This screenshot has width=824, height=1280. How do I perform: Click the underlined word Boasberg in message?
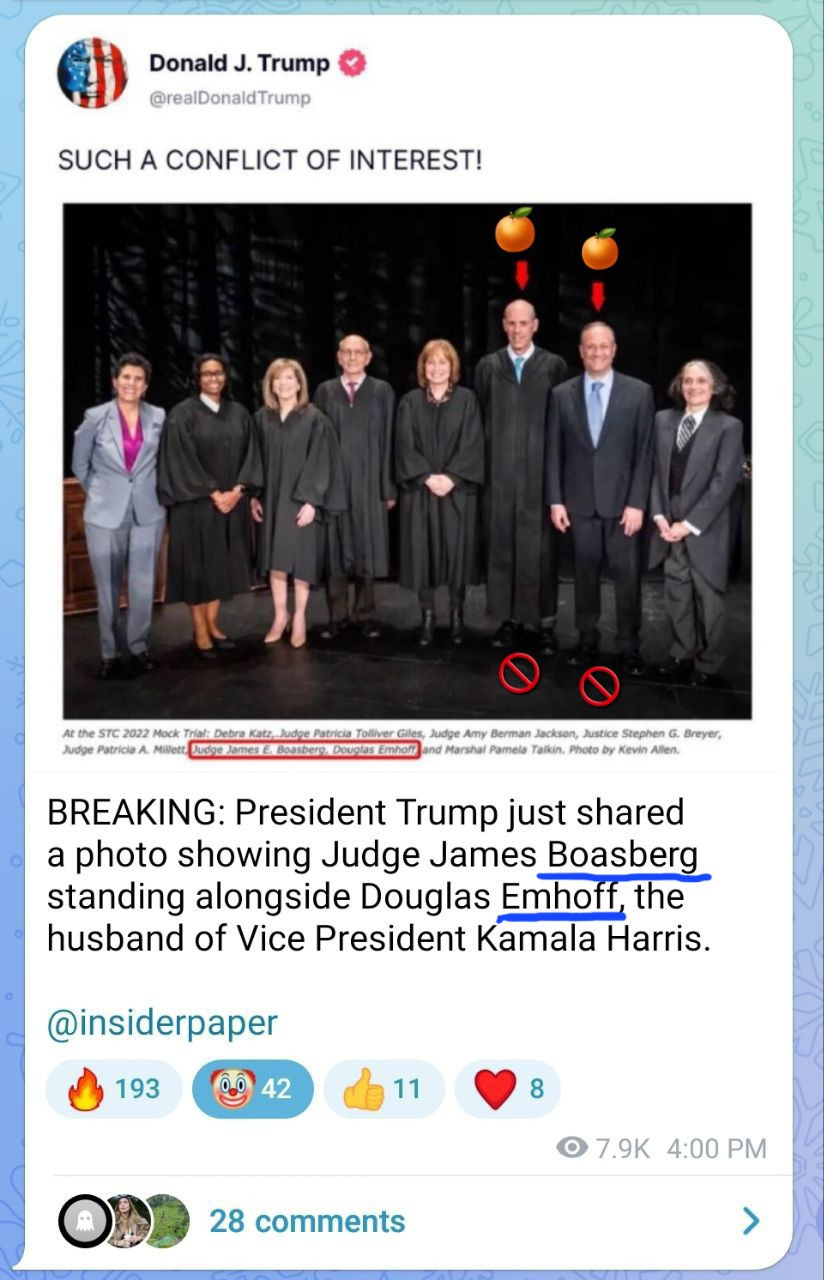click(623, 856)
